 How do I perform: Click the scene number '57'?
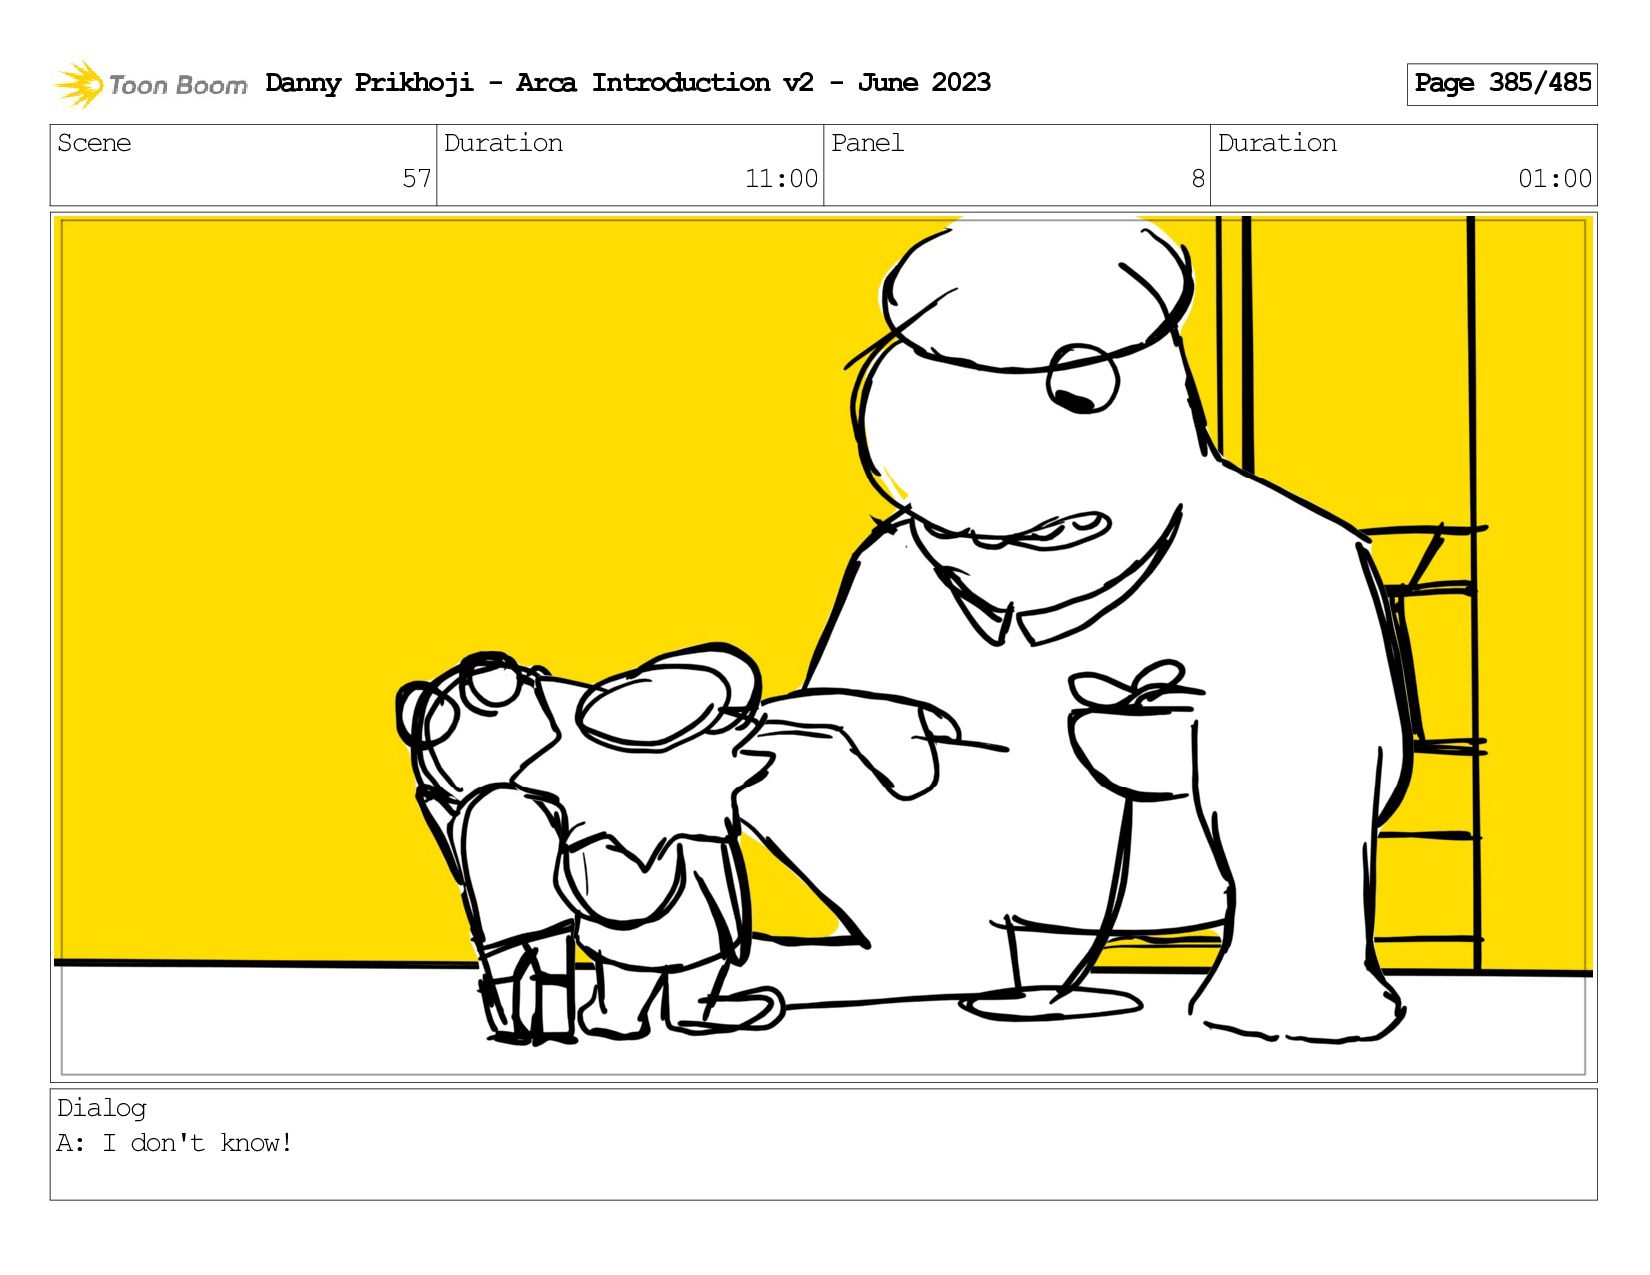tap(417, 179)
